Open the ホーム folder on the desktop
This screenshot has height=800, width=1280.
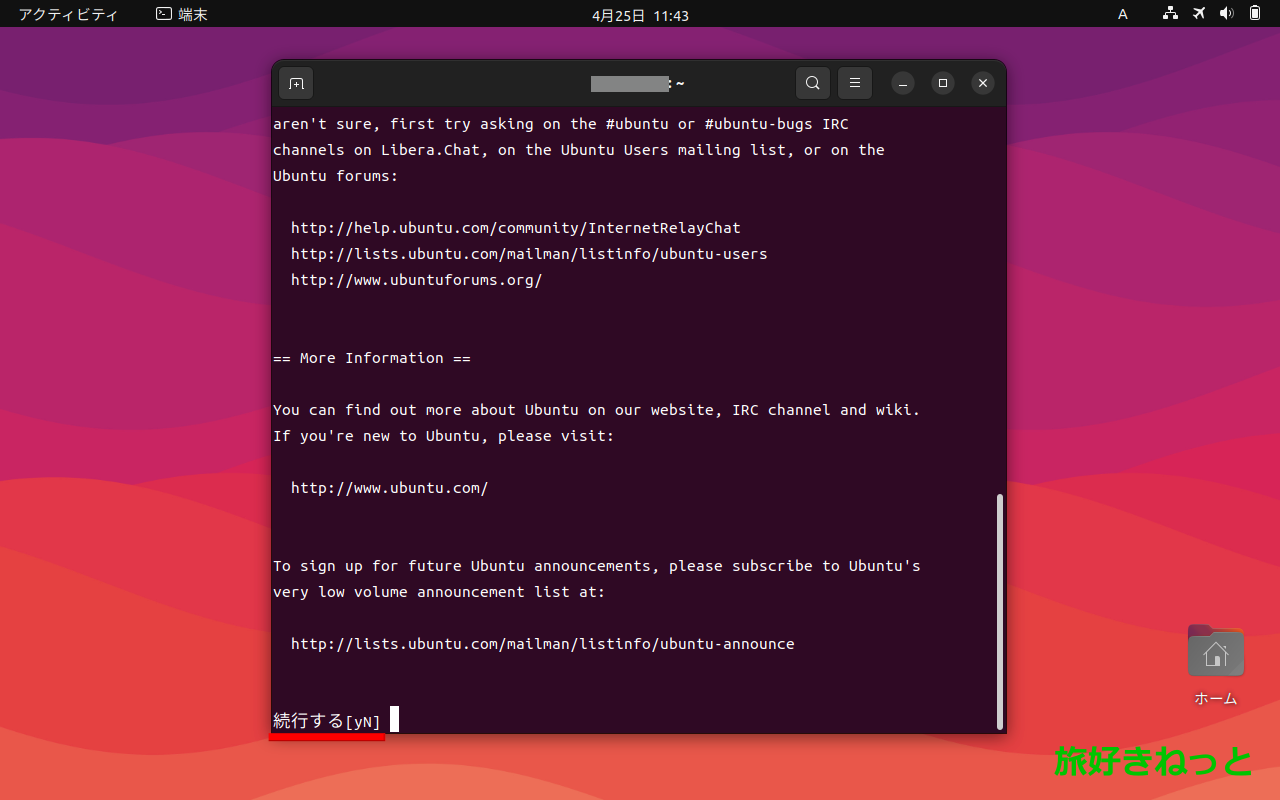1214,650
